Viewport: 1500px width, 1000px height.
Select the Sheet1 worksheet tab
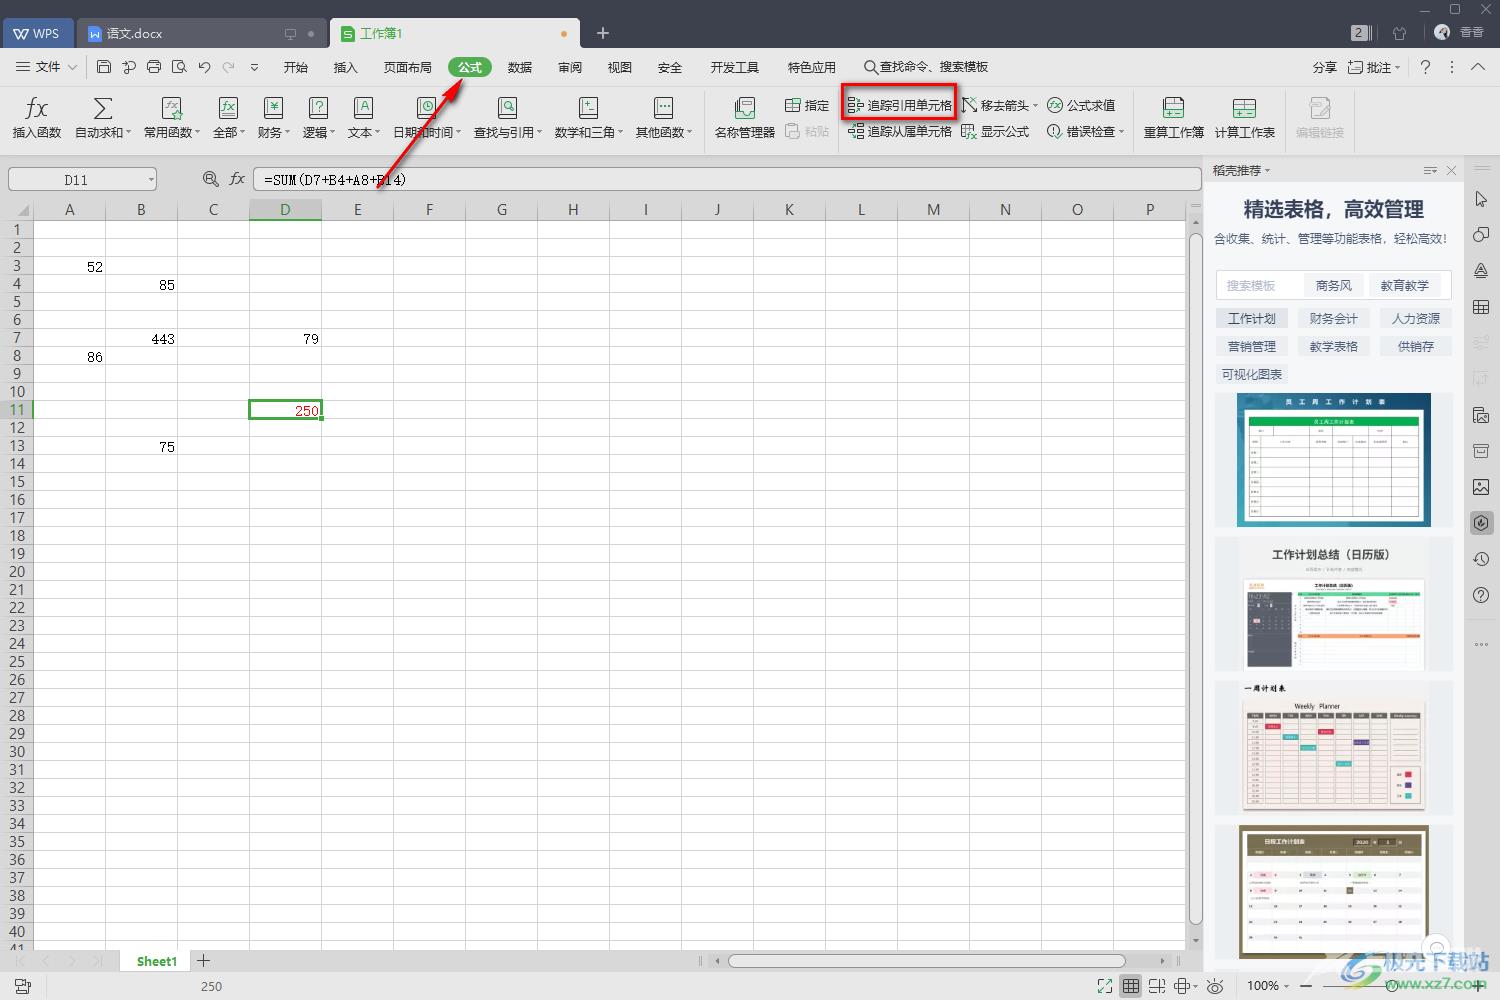[156, 961]
